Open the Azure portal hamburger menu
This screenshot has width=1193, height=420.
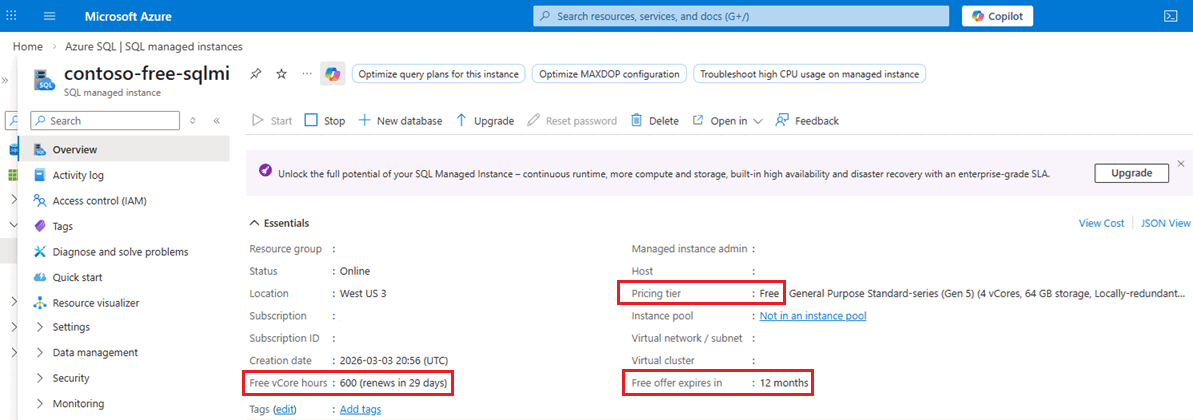[x=50, y=16]
